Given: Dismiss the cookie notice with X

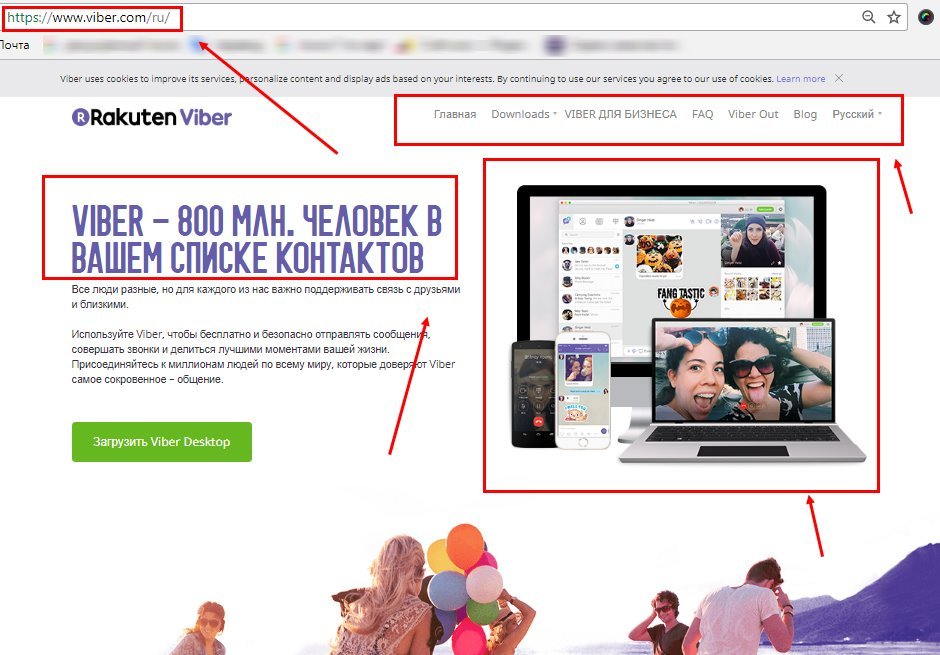Looking at the screenshot, I should click(x=839, y=79).
